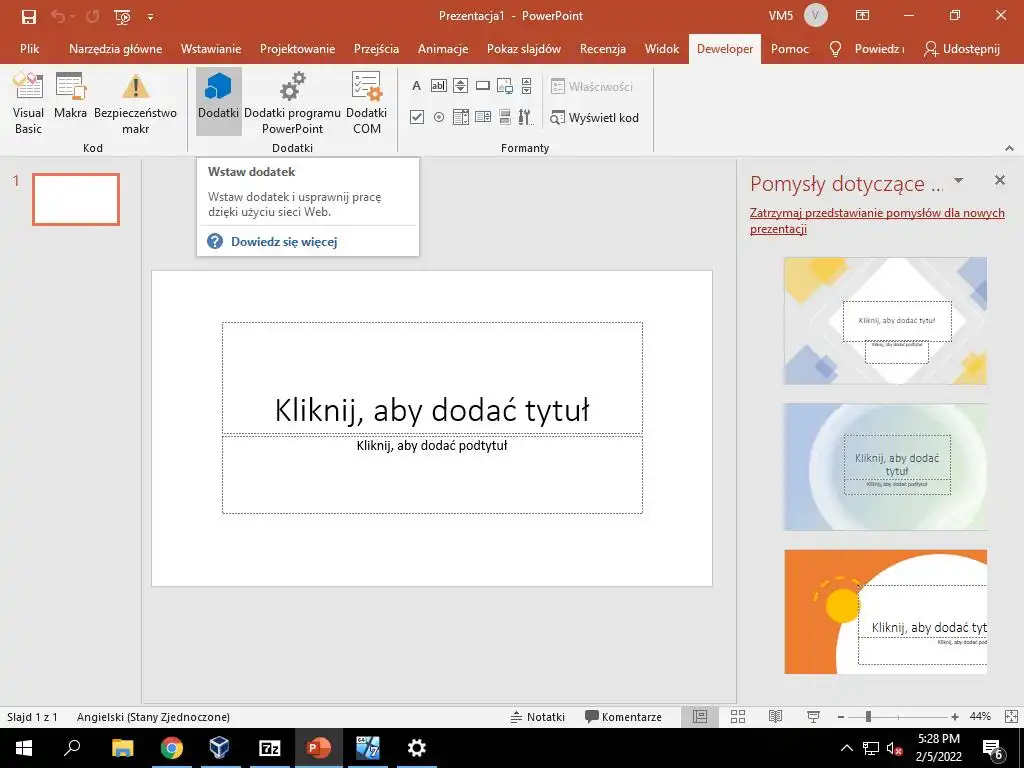
Task: Click Udostępnij share button
Action: tap(962, 48)
